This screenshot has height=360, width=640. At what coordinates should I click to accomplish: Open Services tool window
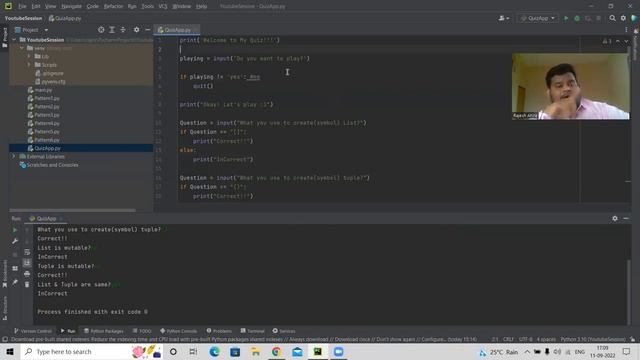coord(284,331)
